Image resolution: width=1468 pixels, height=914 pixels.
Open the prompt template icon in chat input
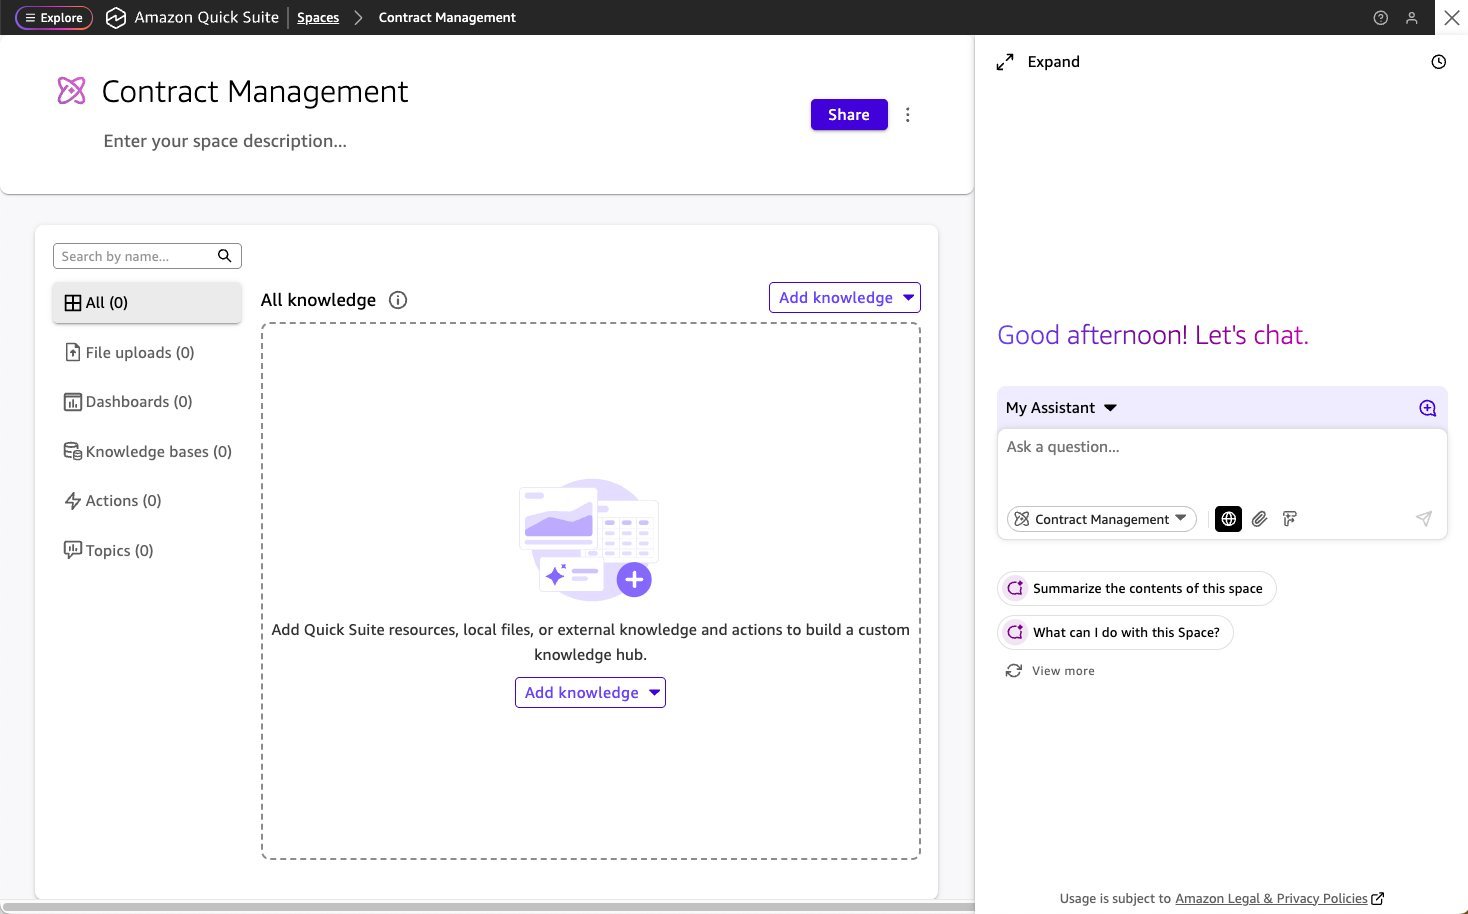point(1290,519)
